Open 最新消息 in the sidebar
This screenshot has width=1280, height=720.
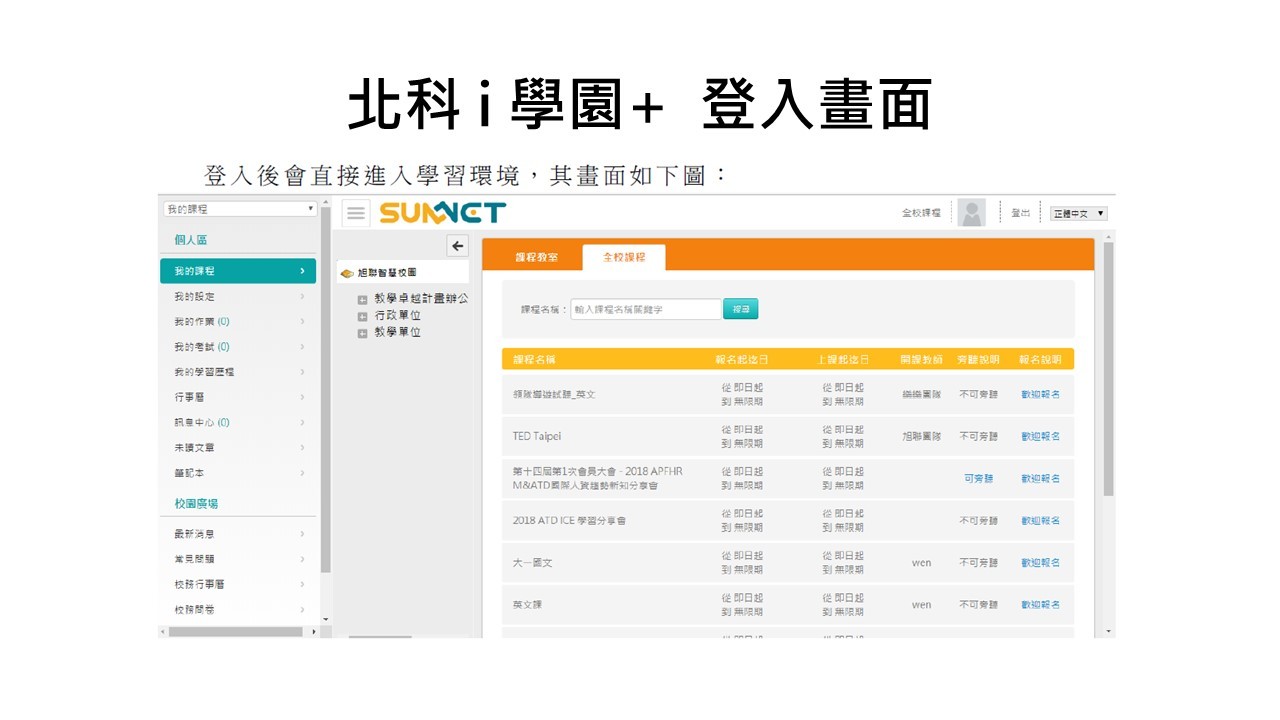coord(238,534)
